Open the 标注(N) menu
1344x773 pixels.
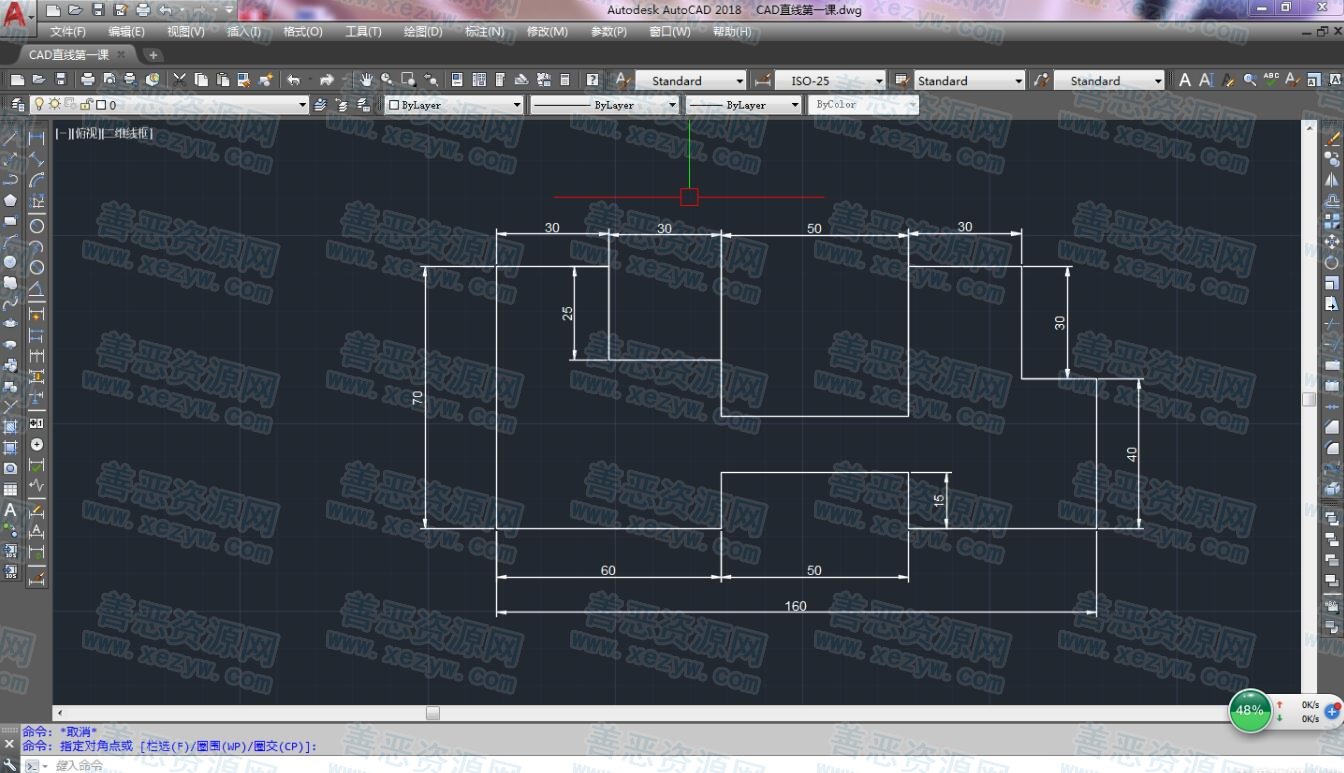click(484, 32)
